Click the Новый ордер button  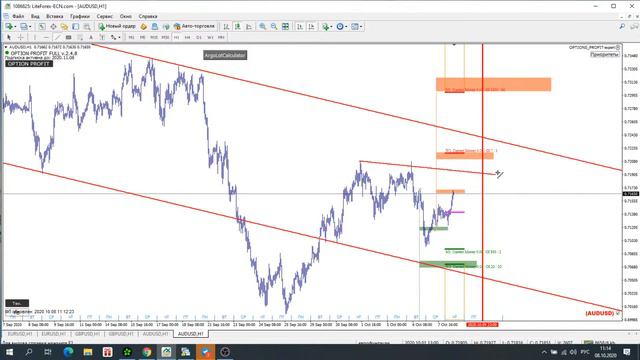pyautogui.click(x=117, y=27)
